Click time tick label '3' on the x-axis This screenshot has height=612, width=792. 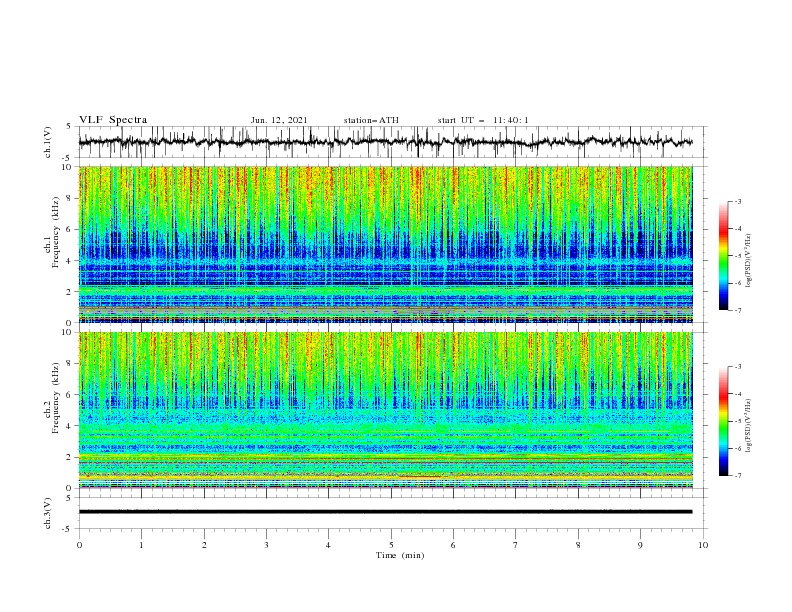266,545
